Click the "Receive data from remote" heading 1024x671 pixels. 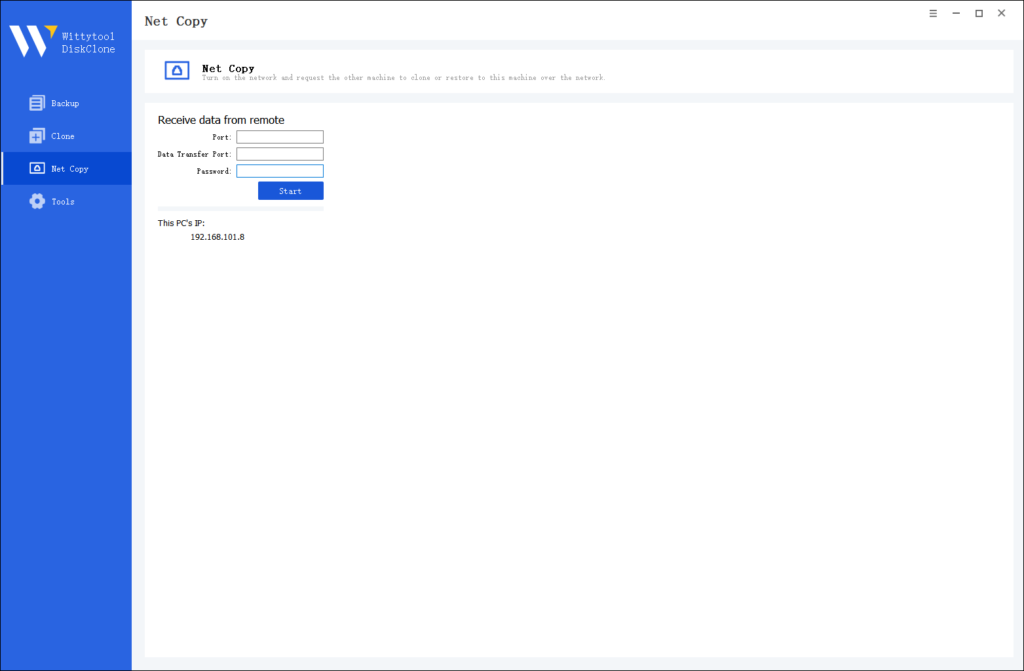pyautogui.click(x=221, y=120)
